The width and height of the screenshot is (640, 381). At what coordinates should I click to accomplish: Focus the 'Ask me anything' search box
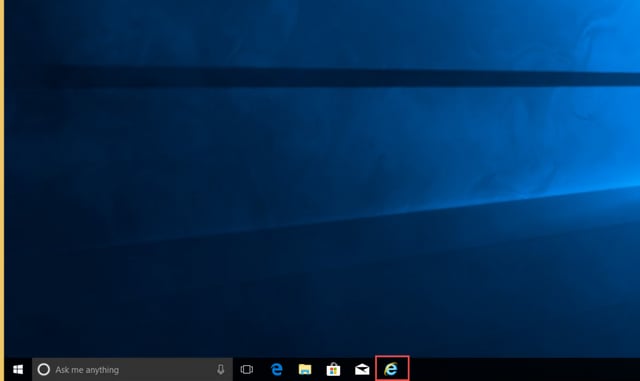click(x=132, y=370)
